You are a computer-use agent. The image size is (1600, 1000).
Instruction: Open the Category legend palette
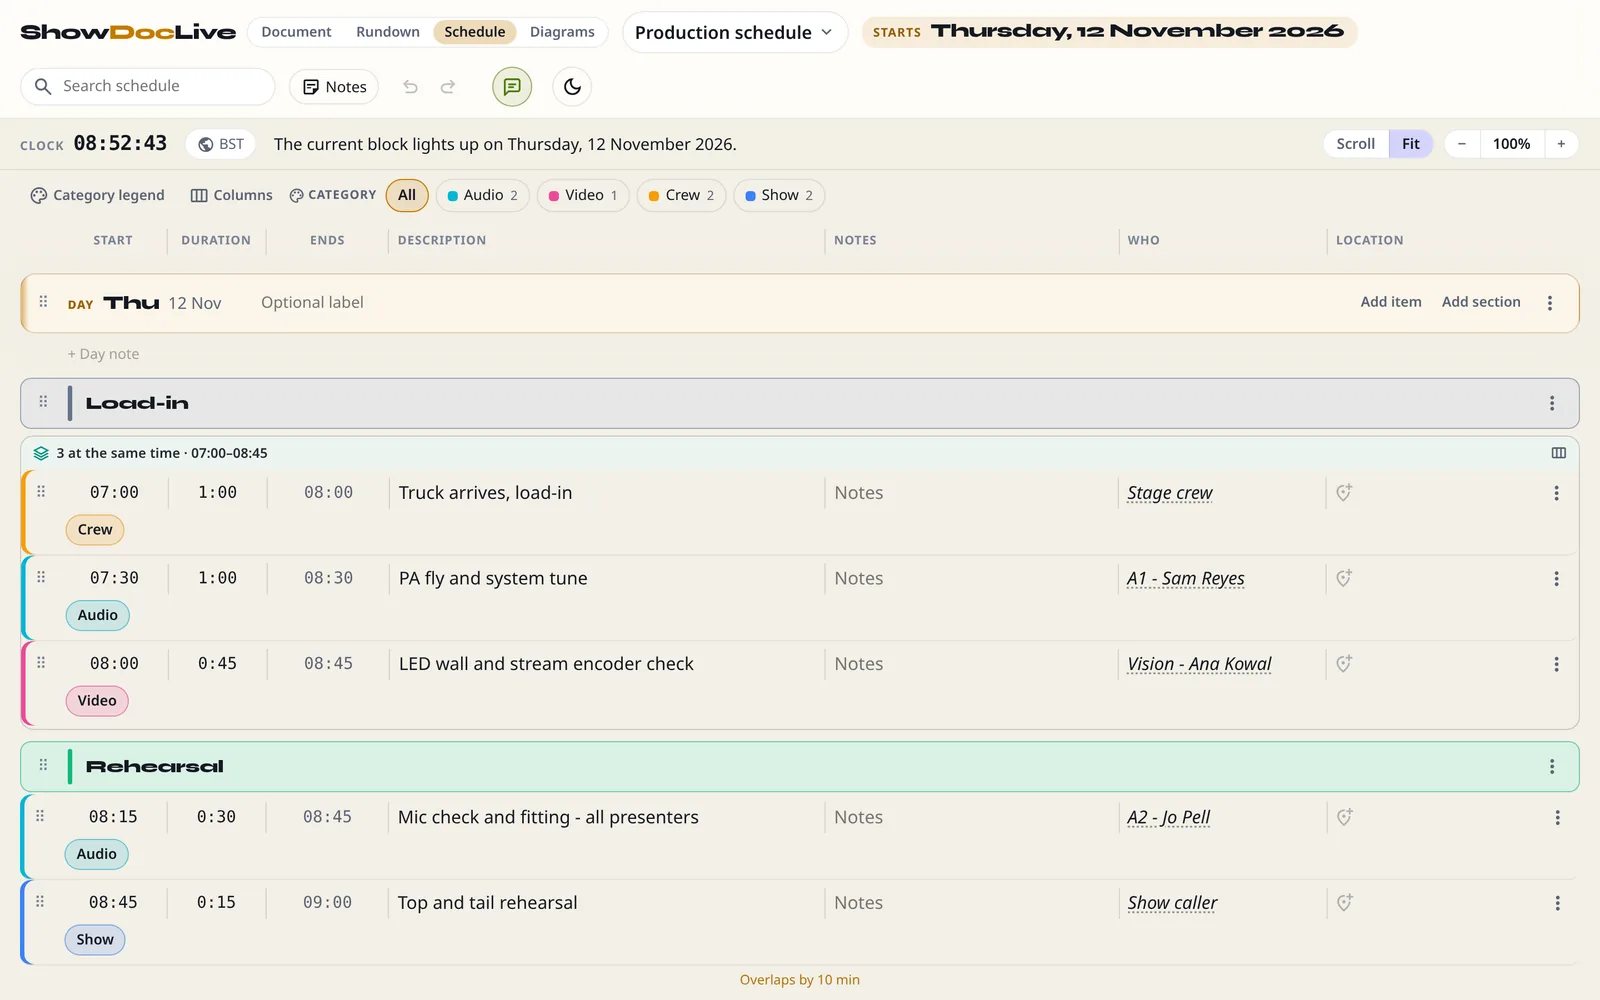(97, 195)
